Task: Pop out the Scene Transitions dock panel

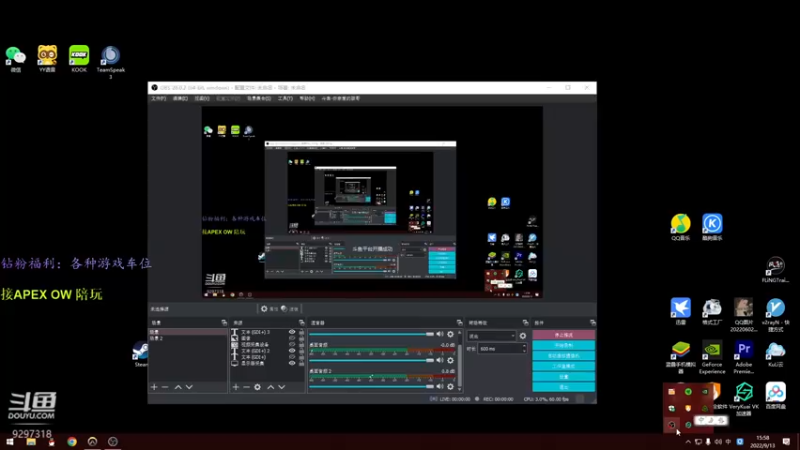Action: (x=526, y=322)
